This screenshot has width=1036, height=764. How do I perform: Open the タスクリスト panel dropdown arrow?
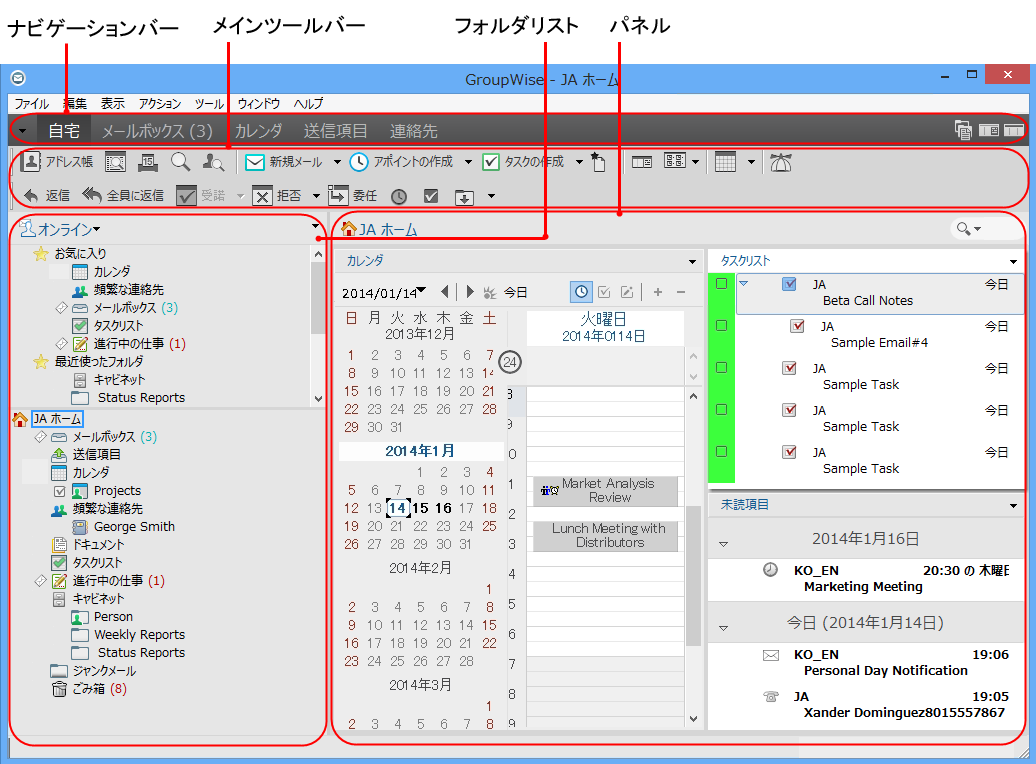(x=1014, y=262)
